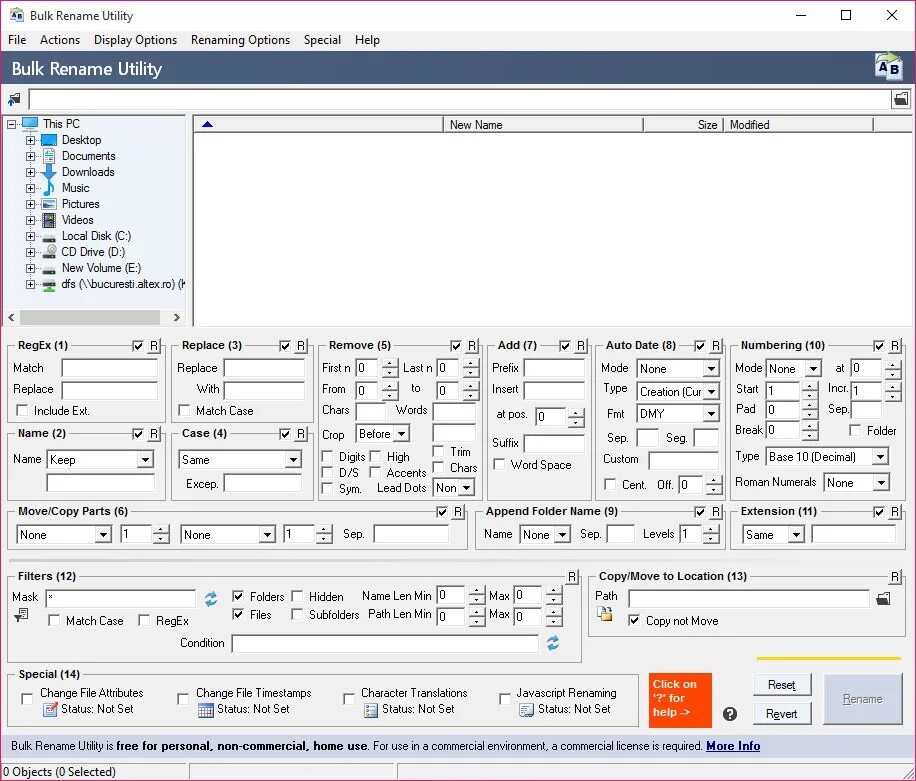Screen dimensions: 916x781
Task: Click the RegEx Match input field
Action: (110, 368)
